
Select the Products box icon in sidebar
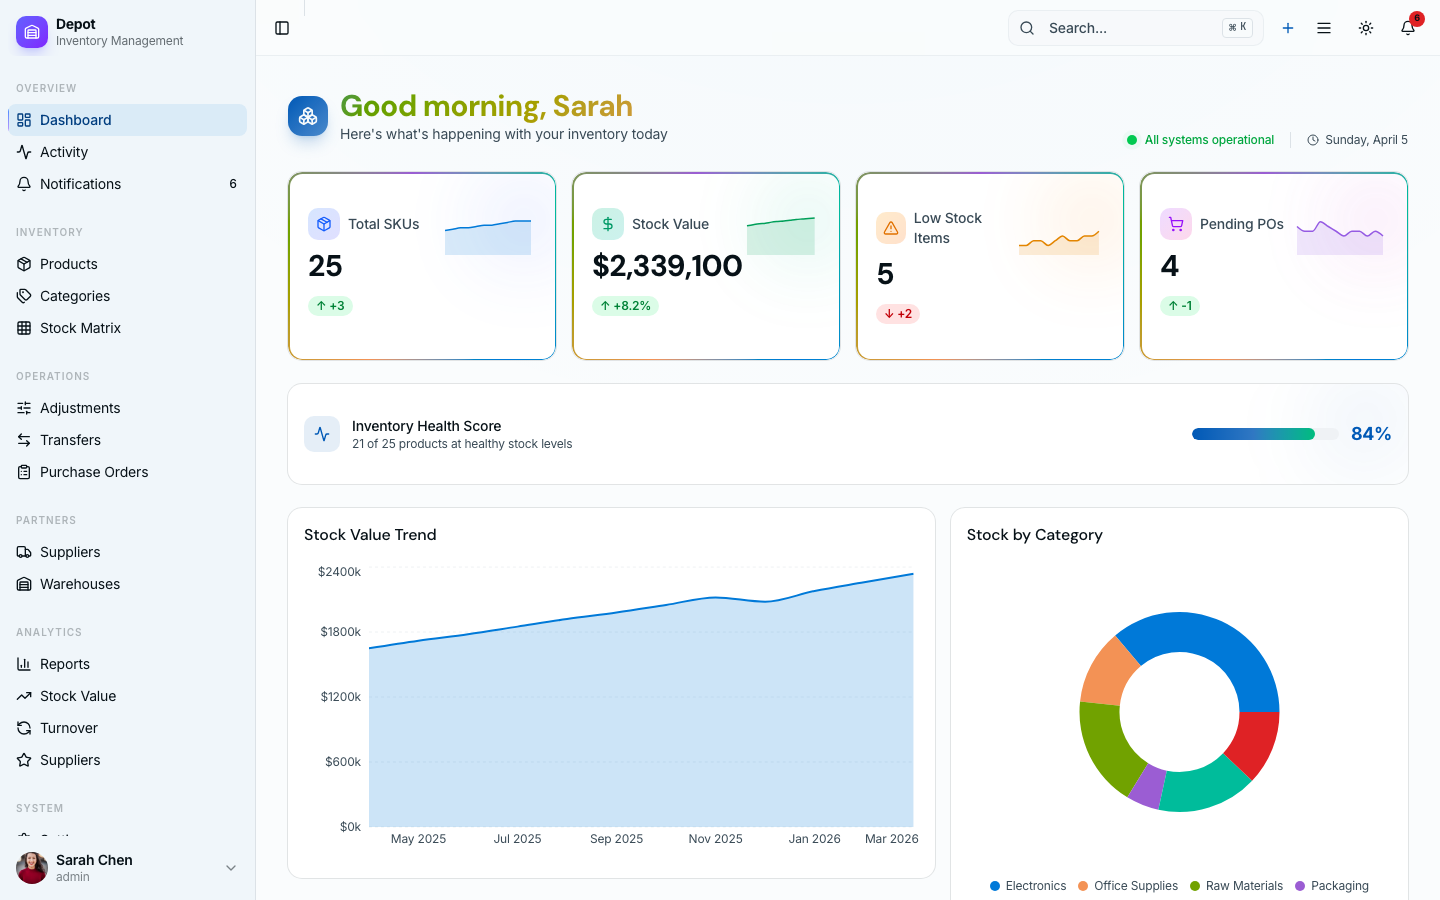(22, 264)
